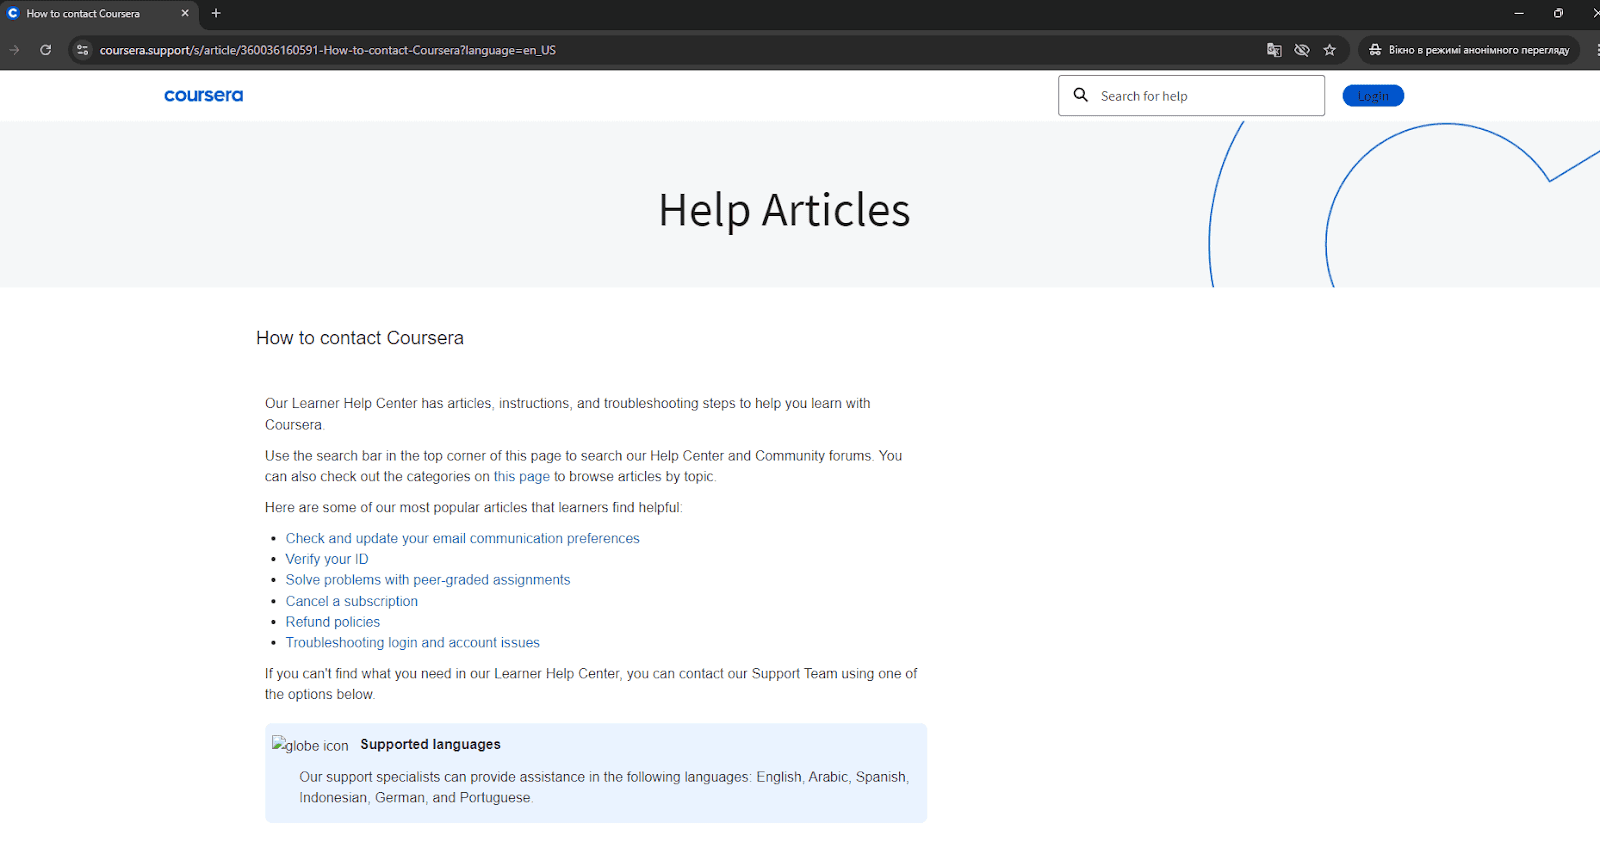Open the 'this page' categories link
This screenshot has height=848, width=1600.
522,477
